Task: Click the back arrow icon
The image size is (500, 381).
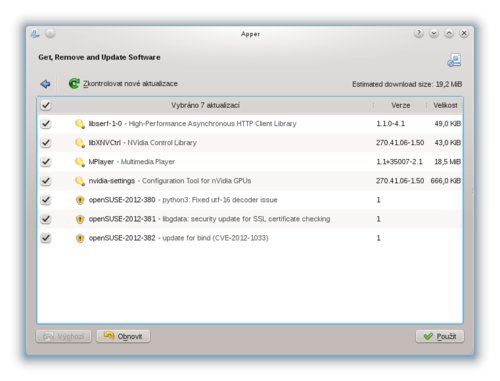Action: (x=45, y=84)
